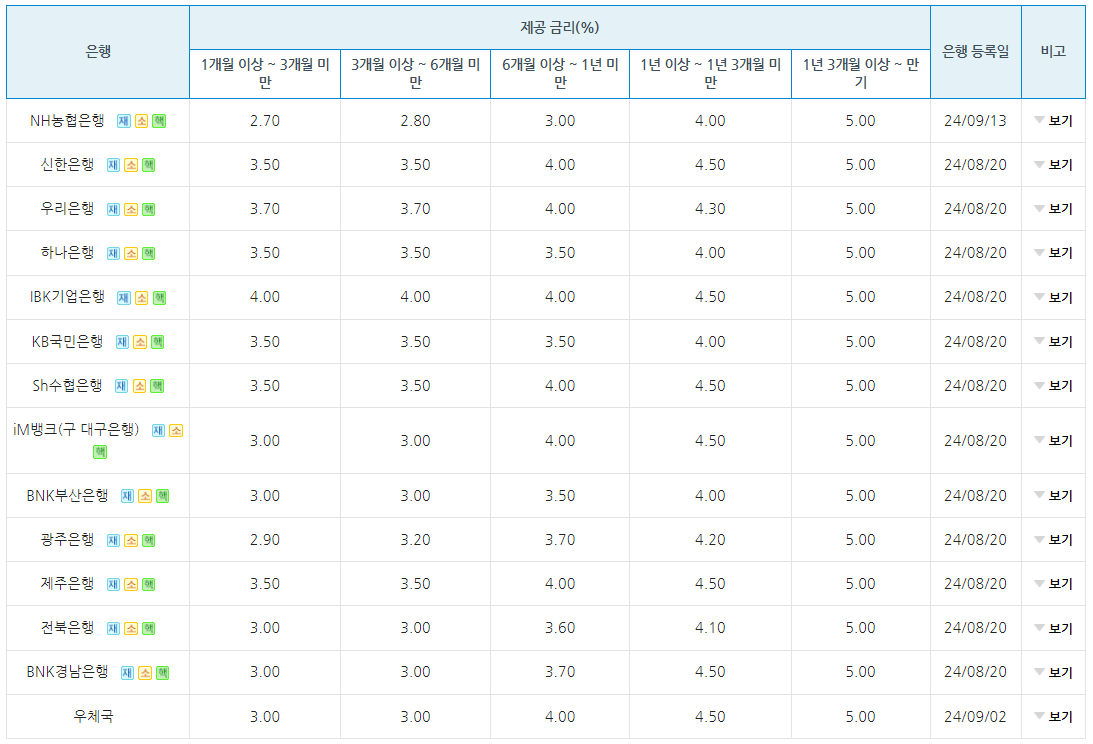The height and width of the screenshot is (744, 1093).
Task: Click the orange 소 badge beside iM뱅크
Action: coord(176,430)
